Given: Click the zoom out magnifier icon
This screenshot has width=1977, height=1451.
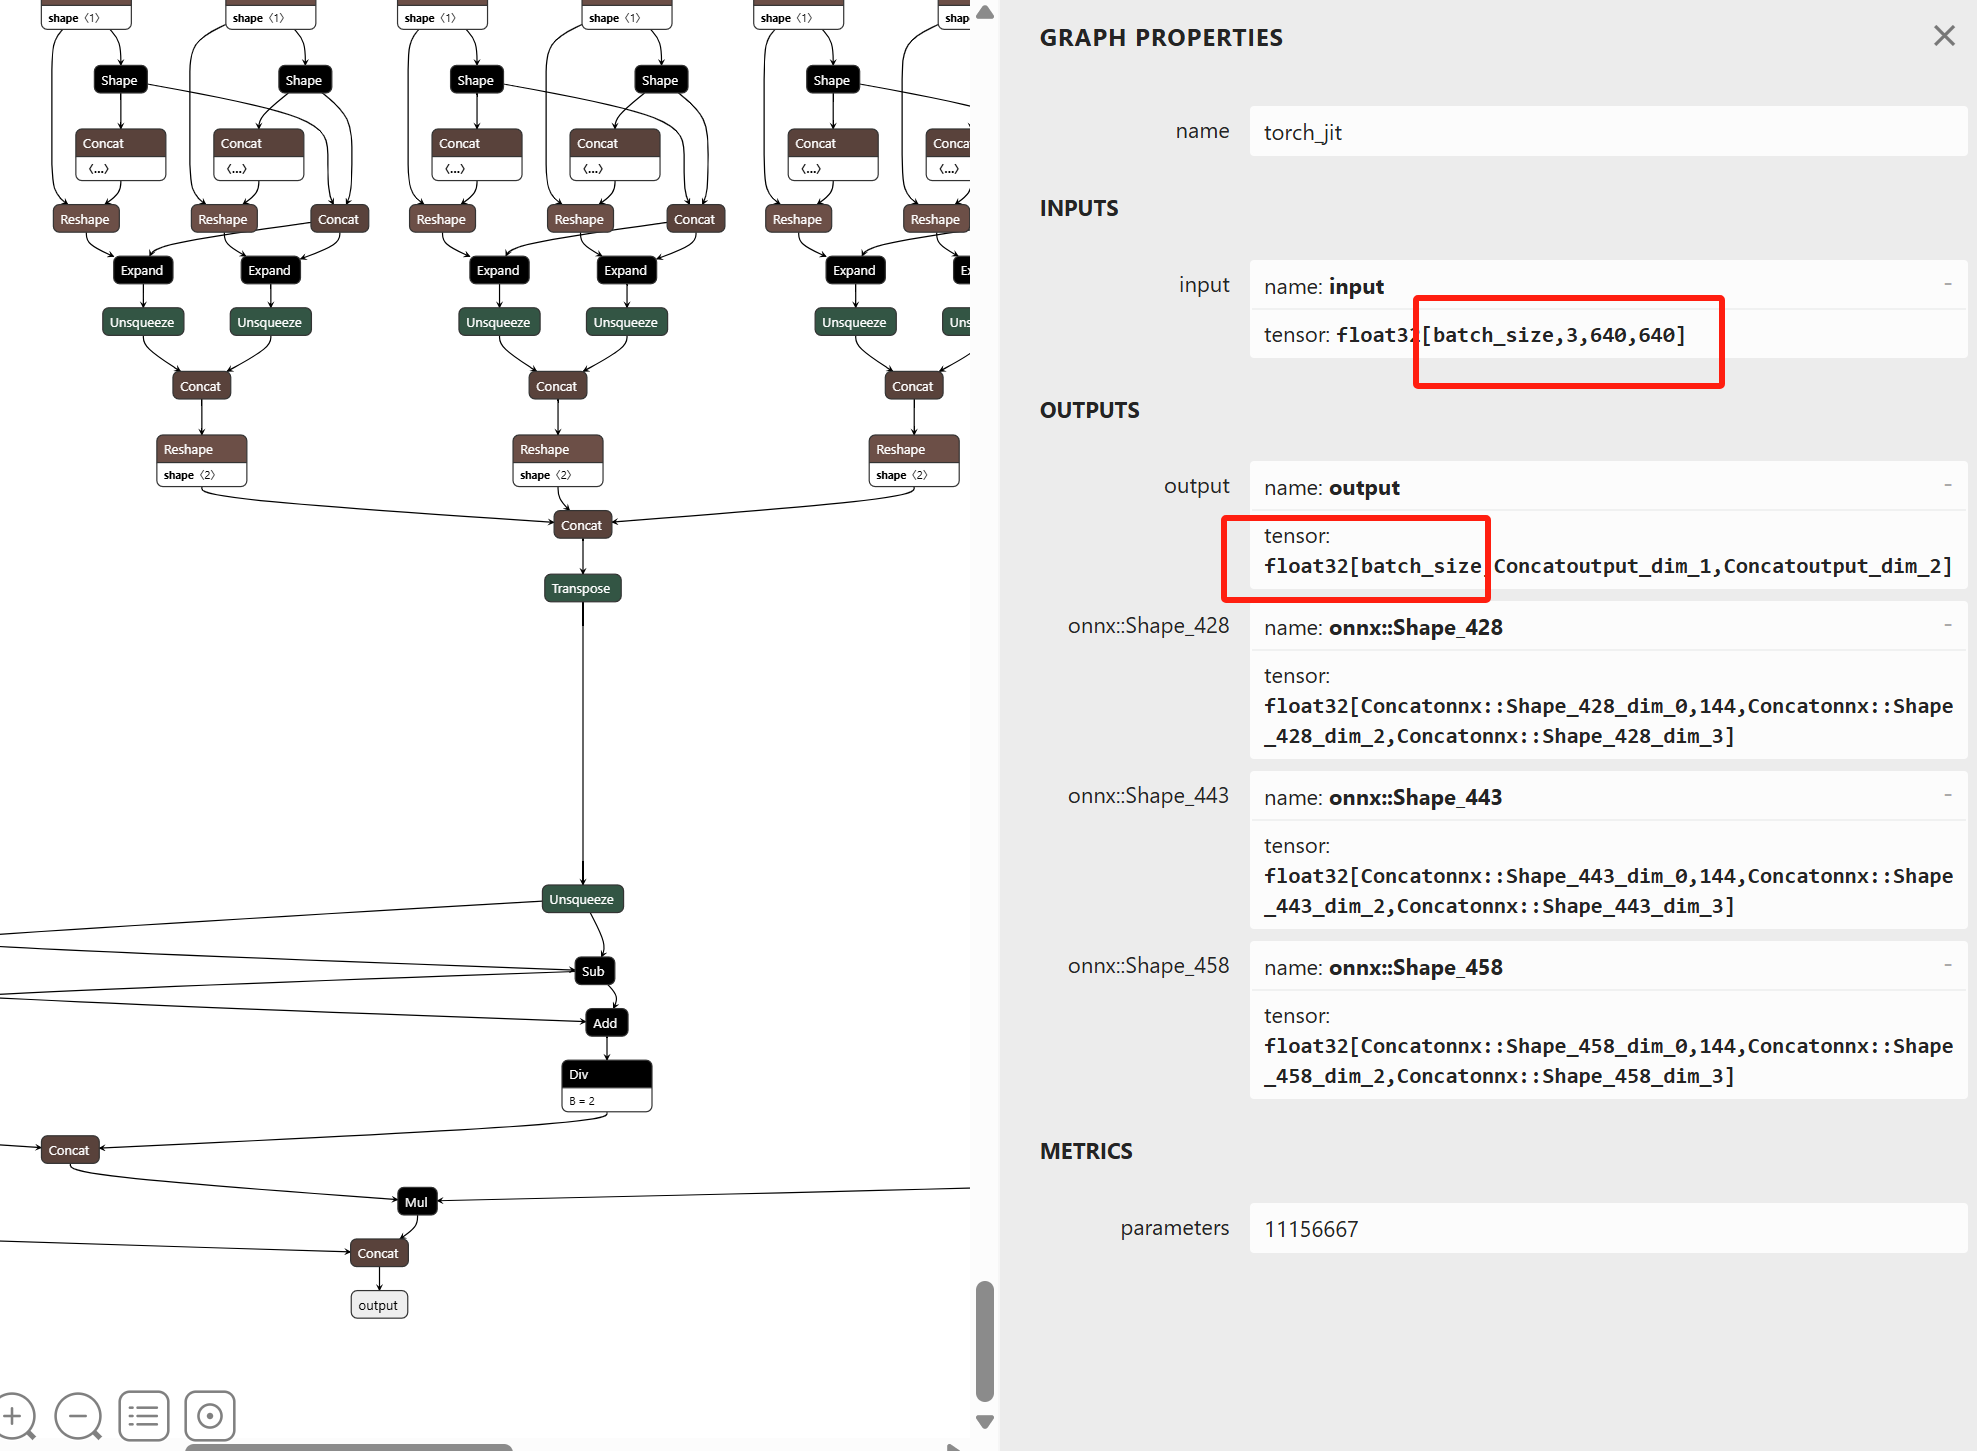Looking at the screenshot, I should 78,1415.
